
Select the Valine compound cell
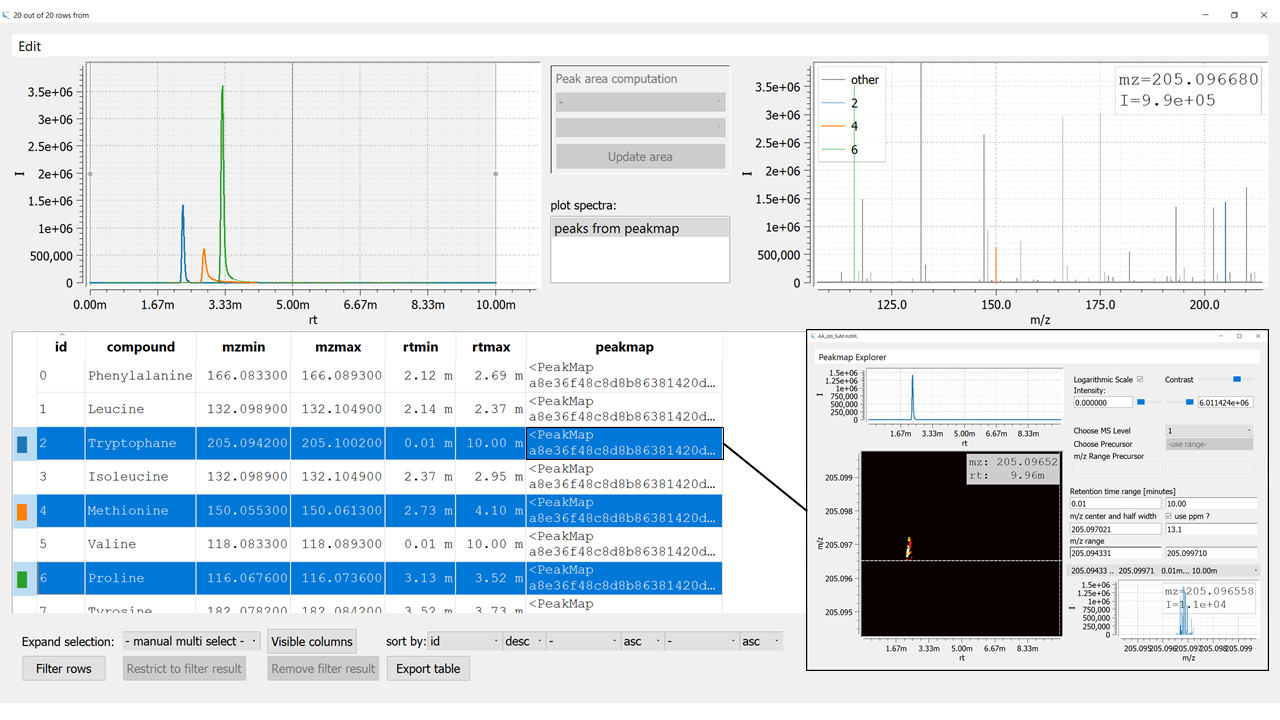[x=141, y=544]
